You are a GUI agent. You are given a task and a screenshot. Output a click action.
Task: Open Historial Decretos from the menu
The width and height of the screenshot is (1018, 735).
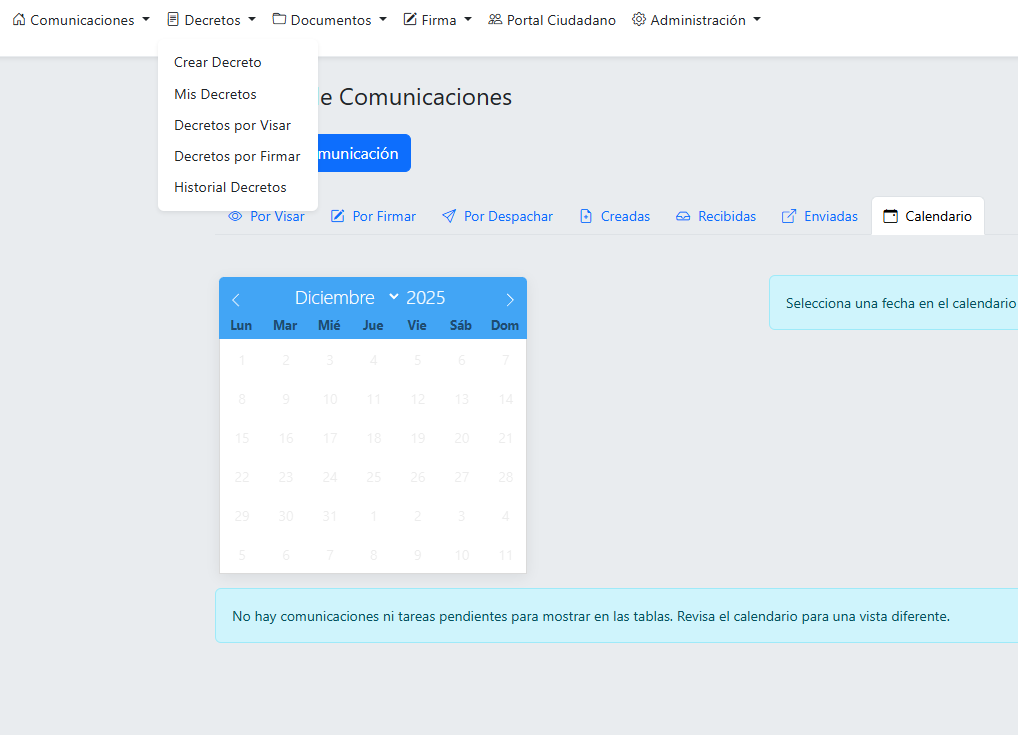(x=230, y=187)
